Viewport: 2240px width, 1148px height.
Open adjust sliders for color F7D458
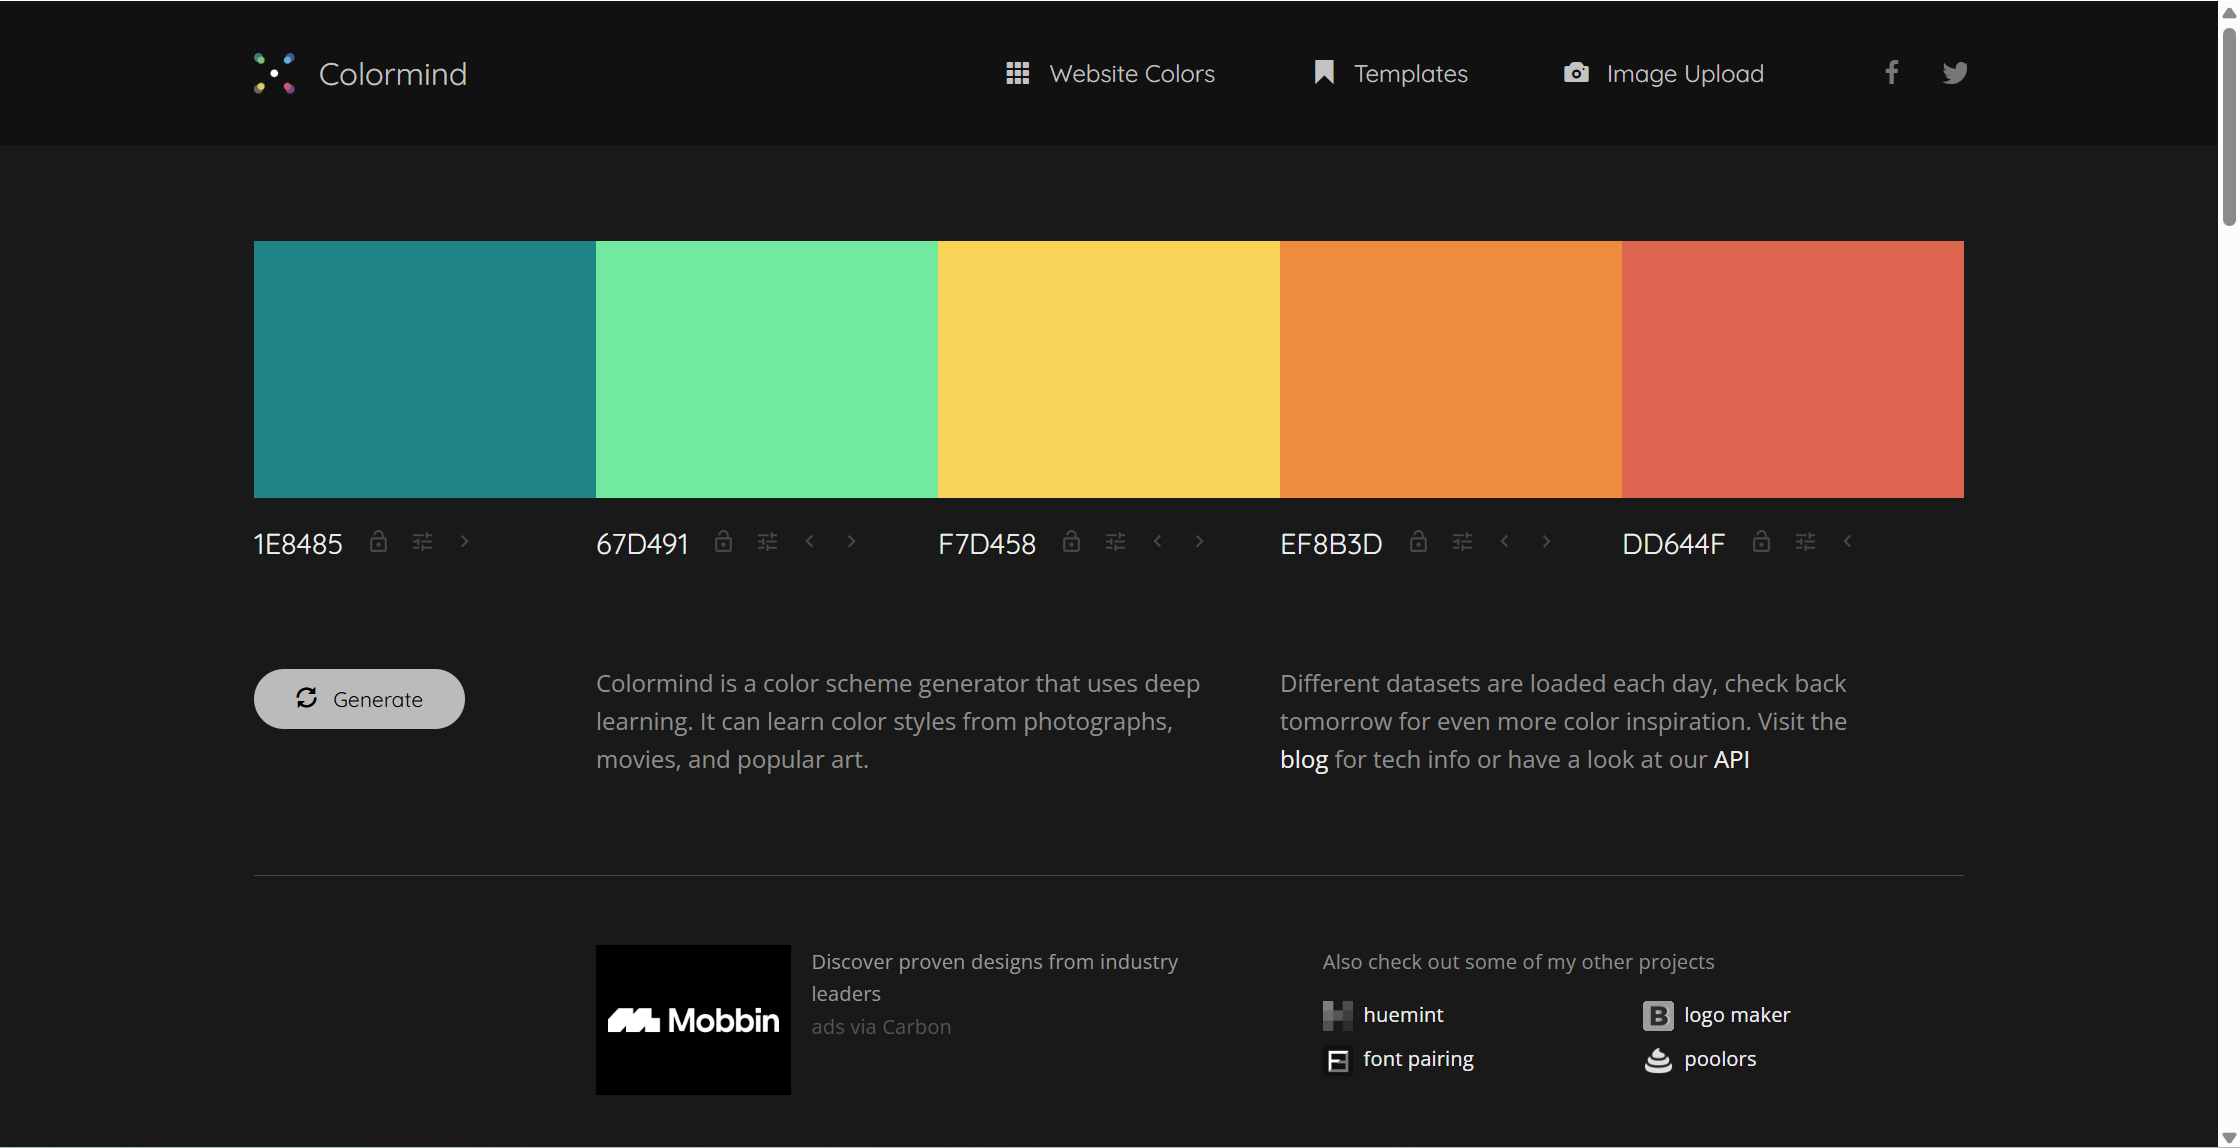coord(1115,542)
